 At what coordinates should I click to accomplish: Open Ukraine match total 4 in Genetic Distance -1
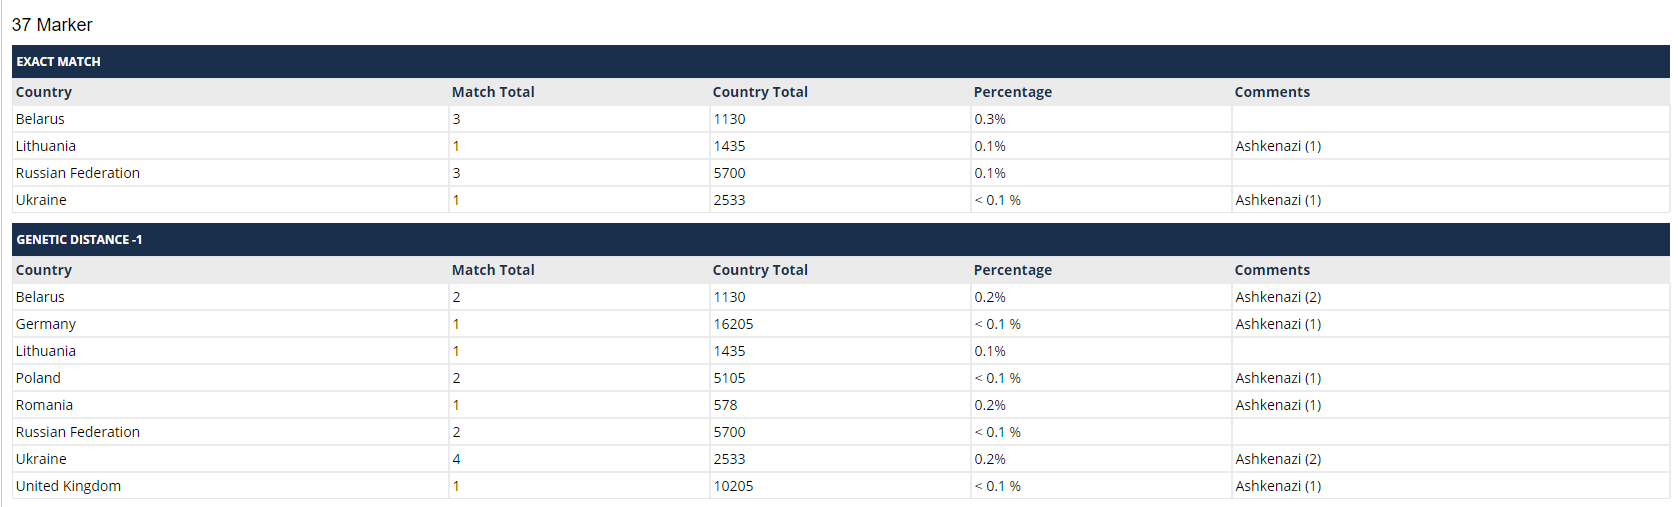click(456, 459)
